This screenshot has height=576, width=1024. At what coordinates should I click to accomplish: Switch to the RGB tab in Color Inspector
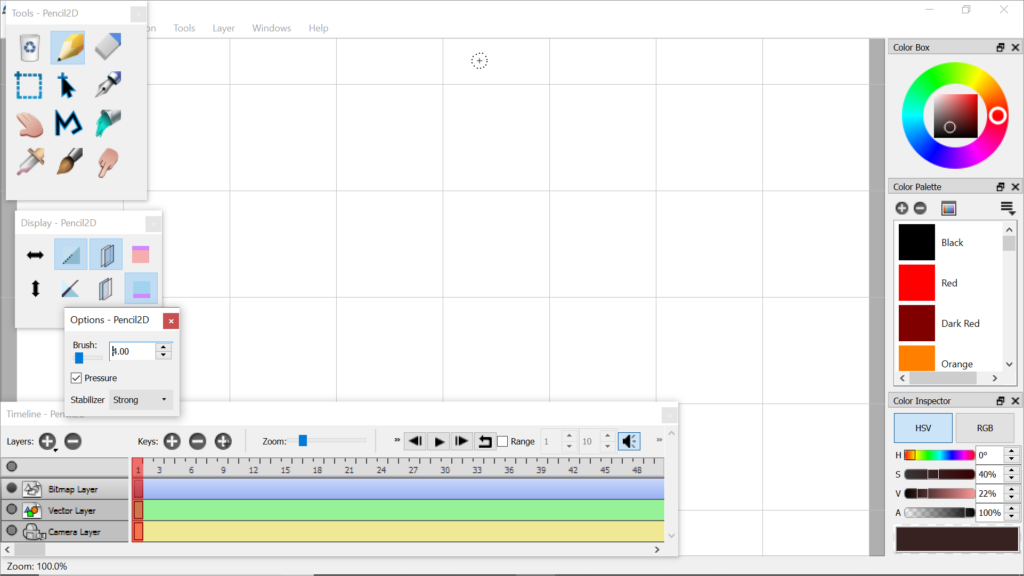point(986,427)
